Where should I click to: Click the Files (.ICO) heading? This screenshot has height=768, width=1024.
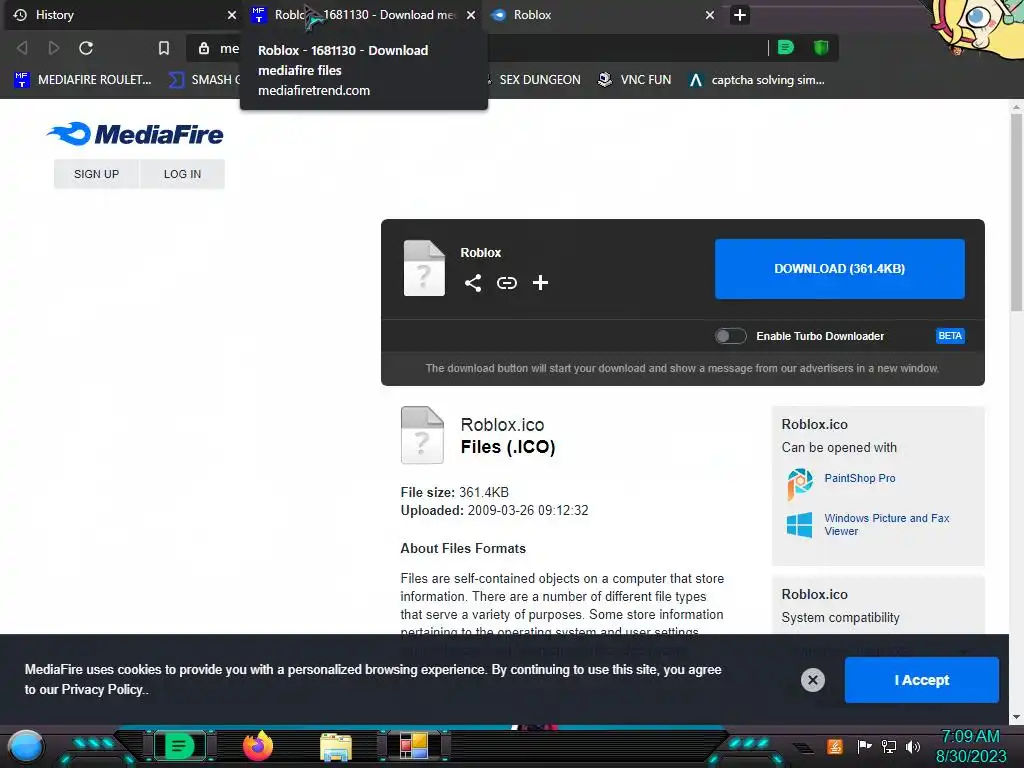tap(508, 447)
